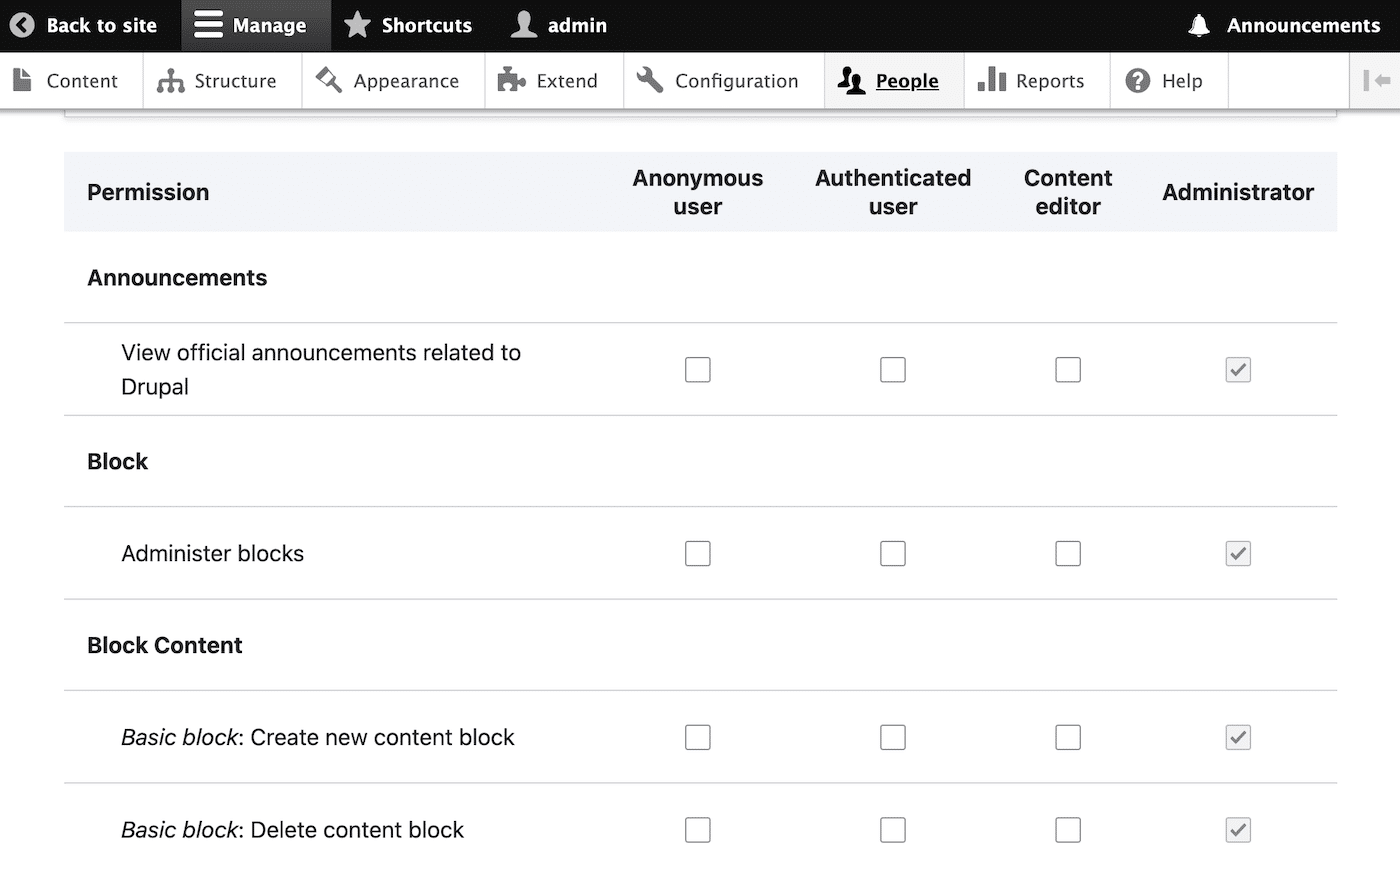Click 'View official announcements related to Drupal' text
Image resolution: width=1400 pixels, height=872 pixels.
tap(321, 369)
